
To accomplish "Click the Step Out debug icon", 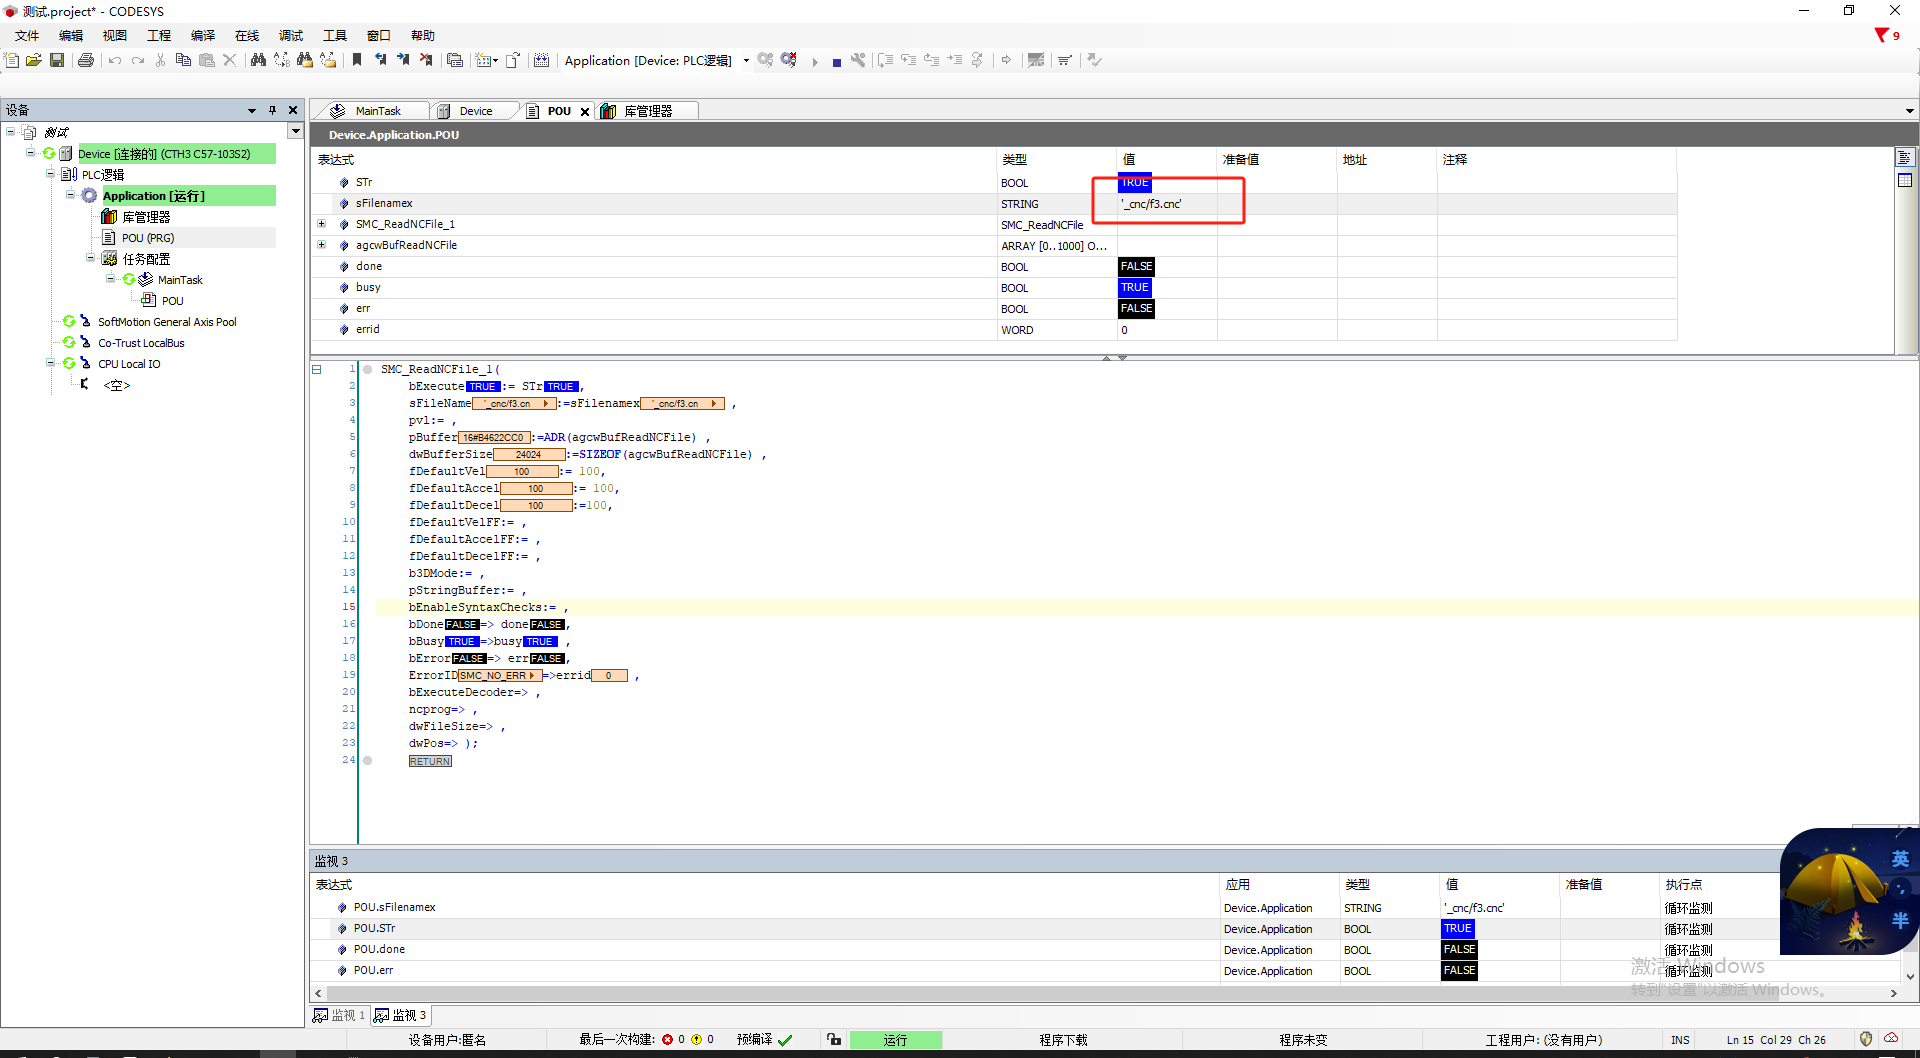I will click(x=931, y=60).
